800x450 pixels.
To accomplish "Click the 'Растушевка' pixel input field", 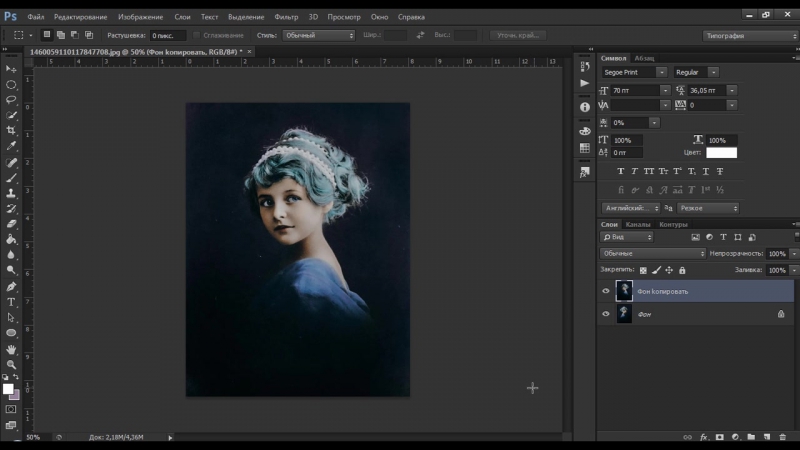I will click(167, 35).
